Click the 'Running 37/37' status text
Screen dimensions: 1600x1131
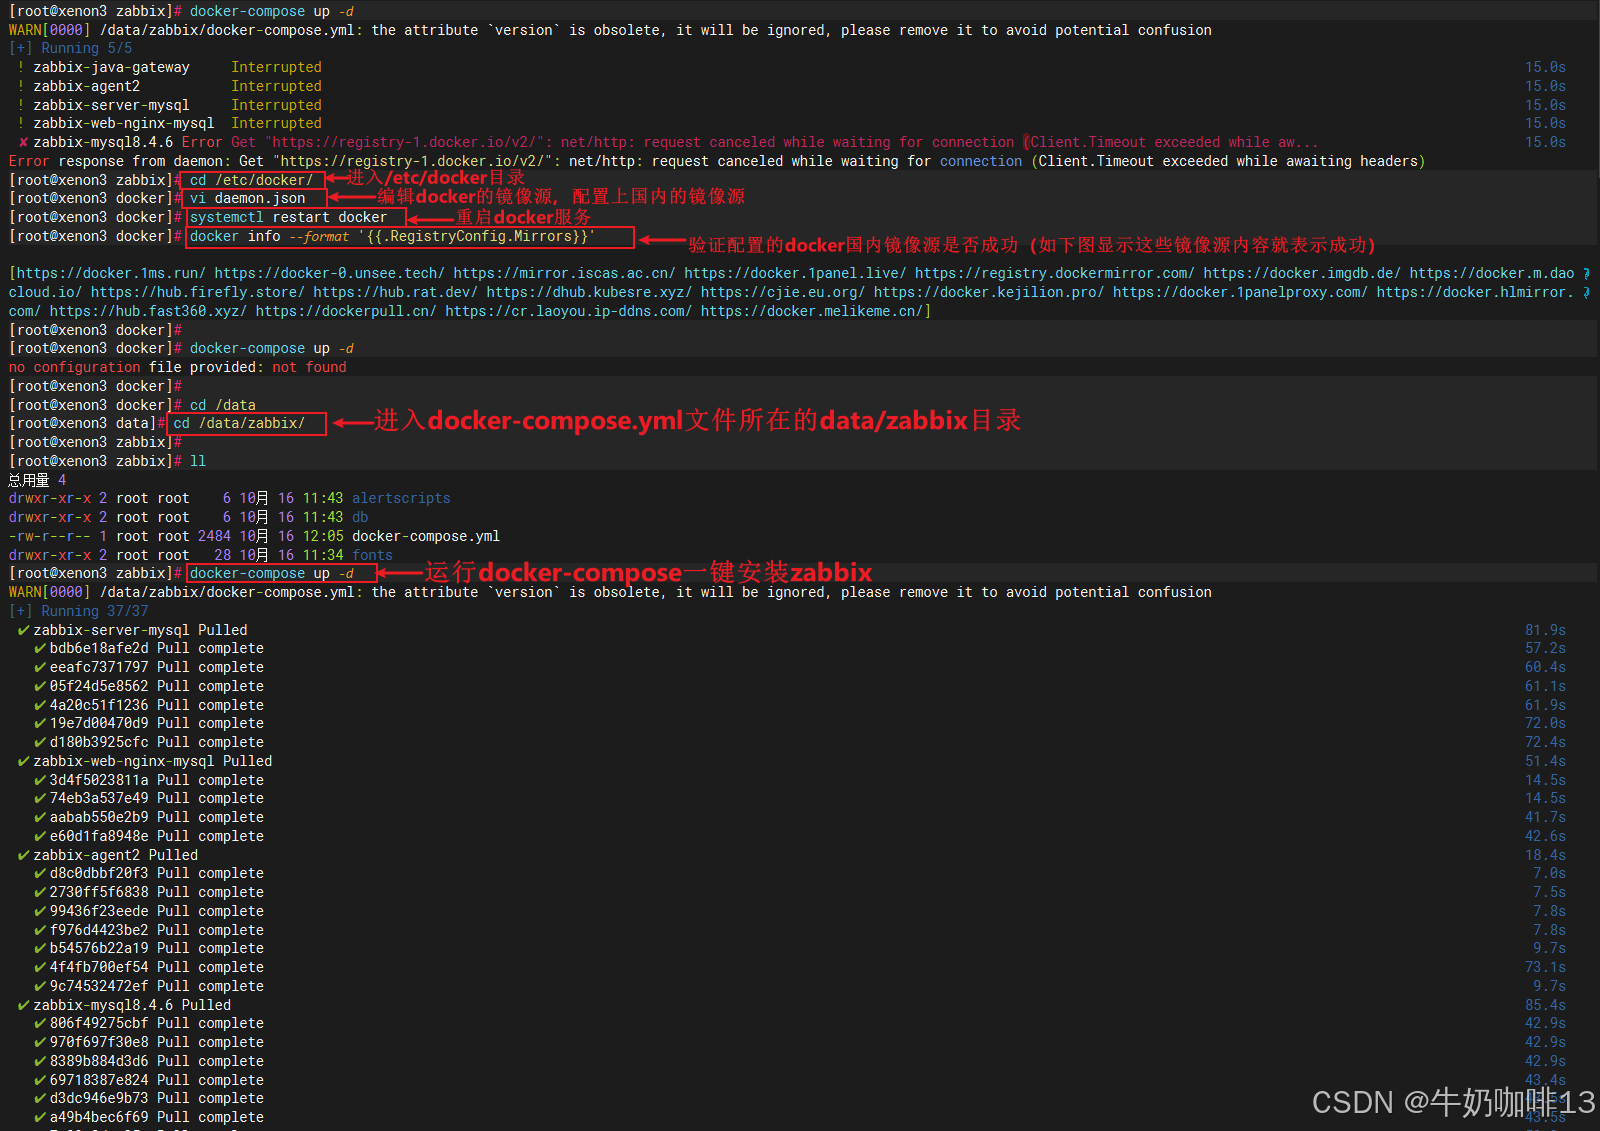94,611
